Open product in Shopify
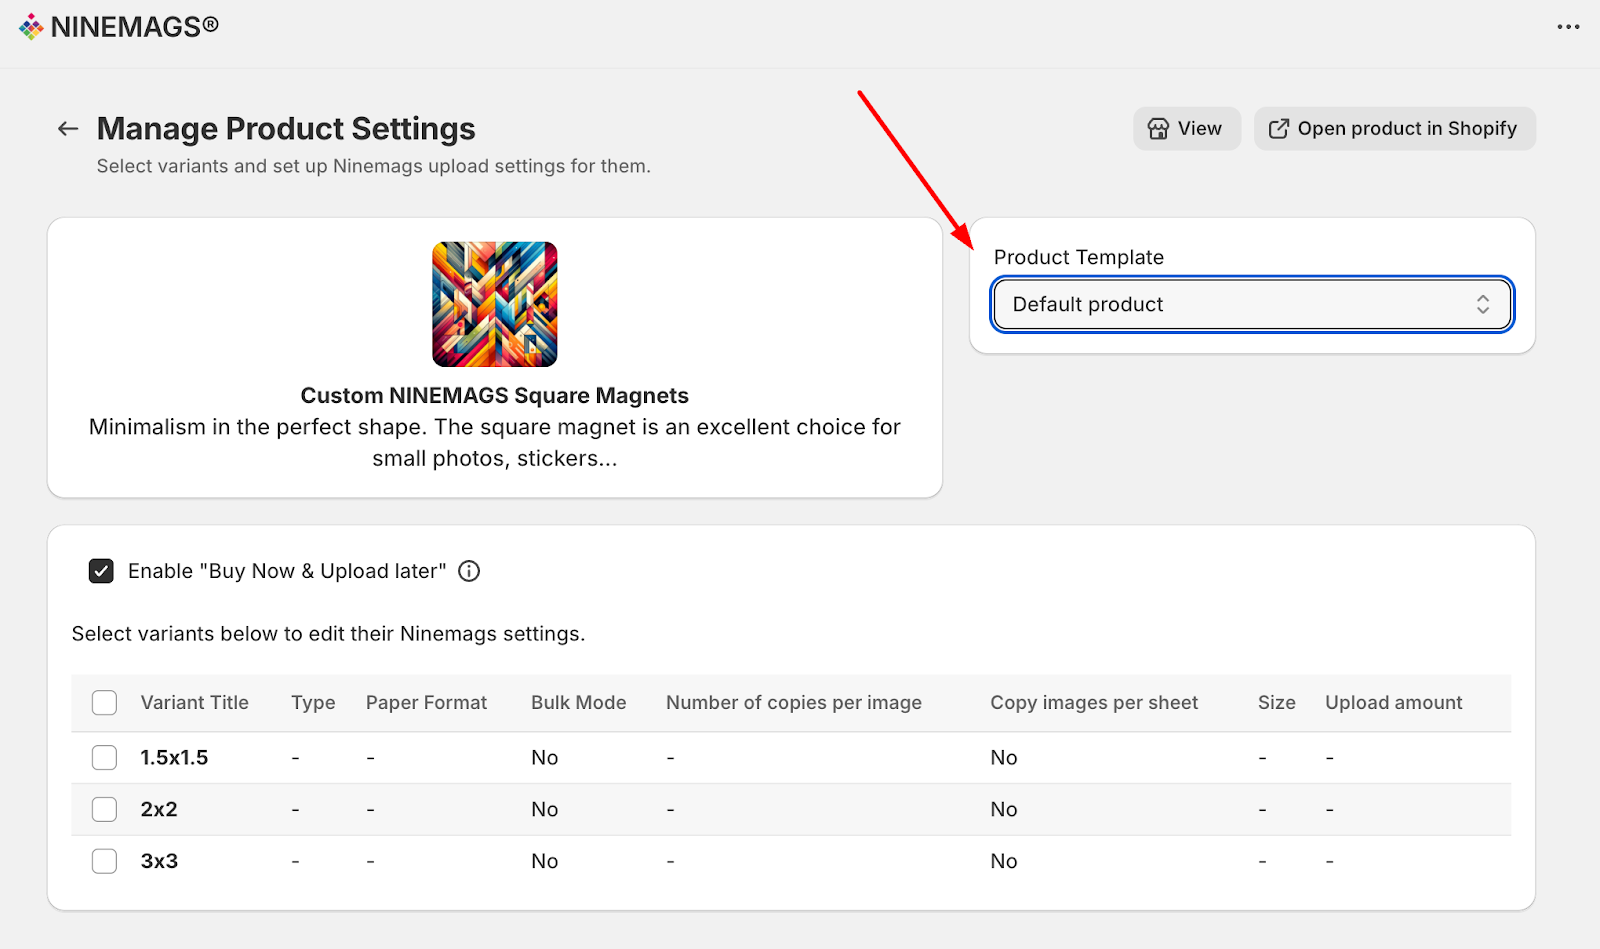Viewport: 1600px width, 949px height. pyautogui.click(x=1394, y=129)
